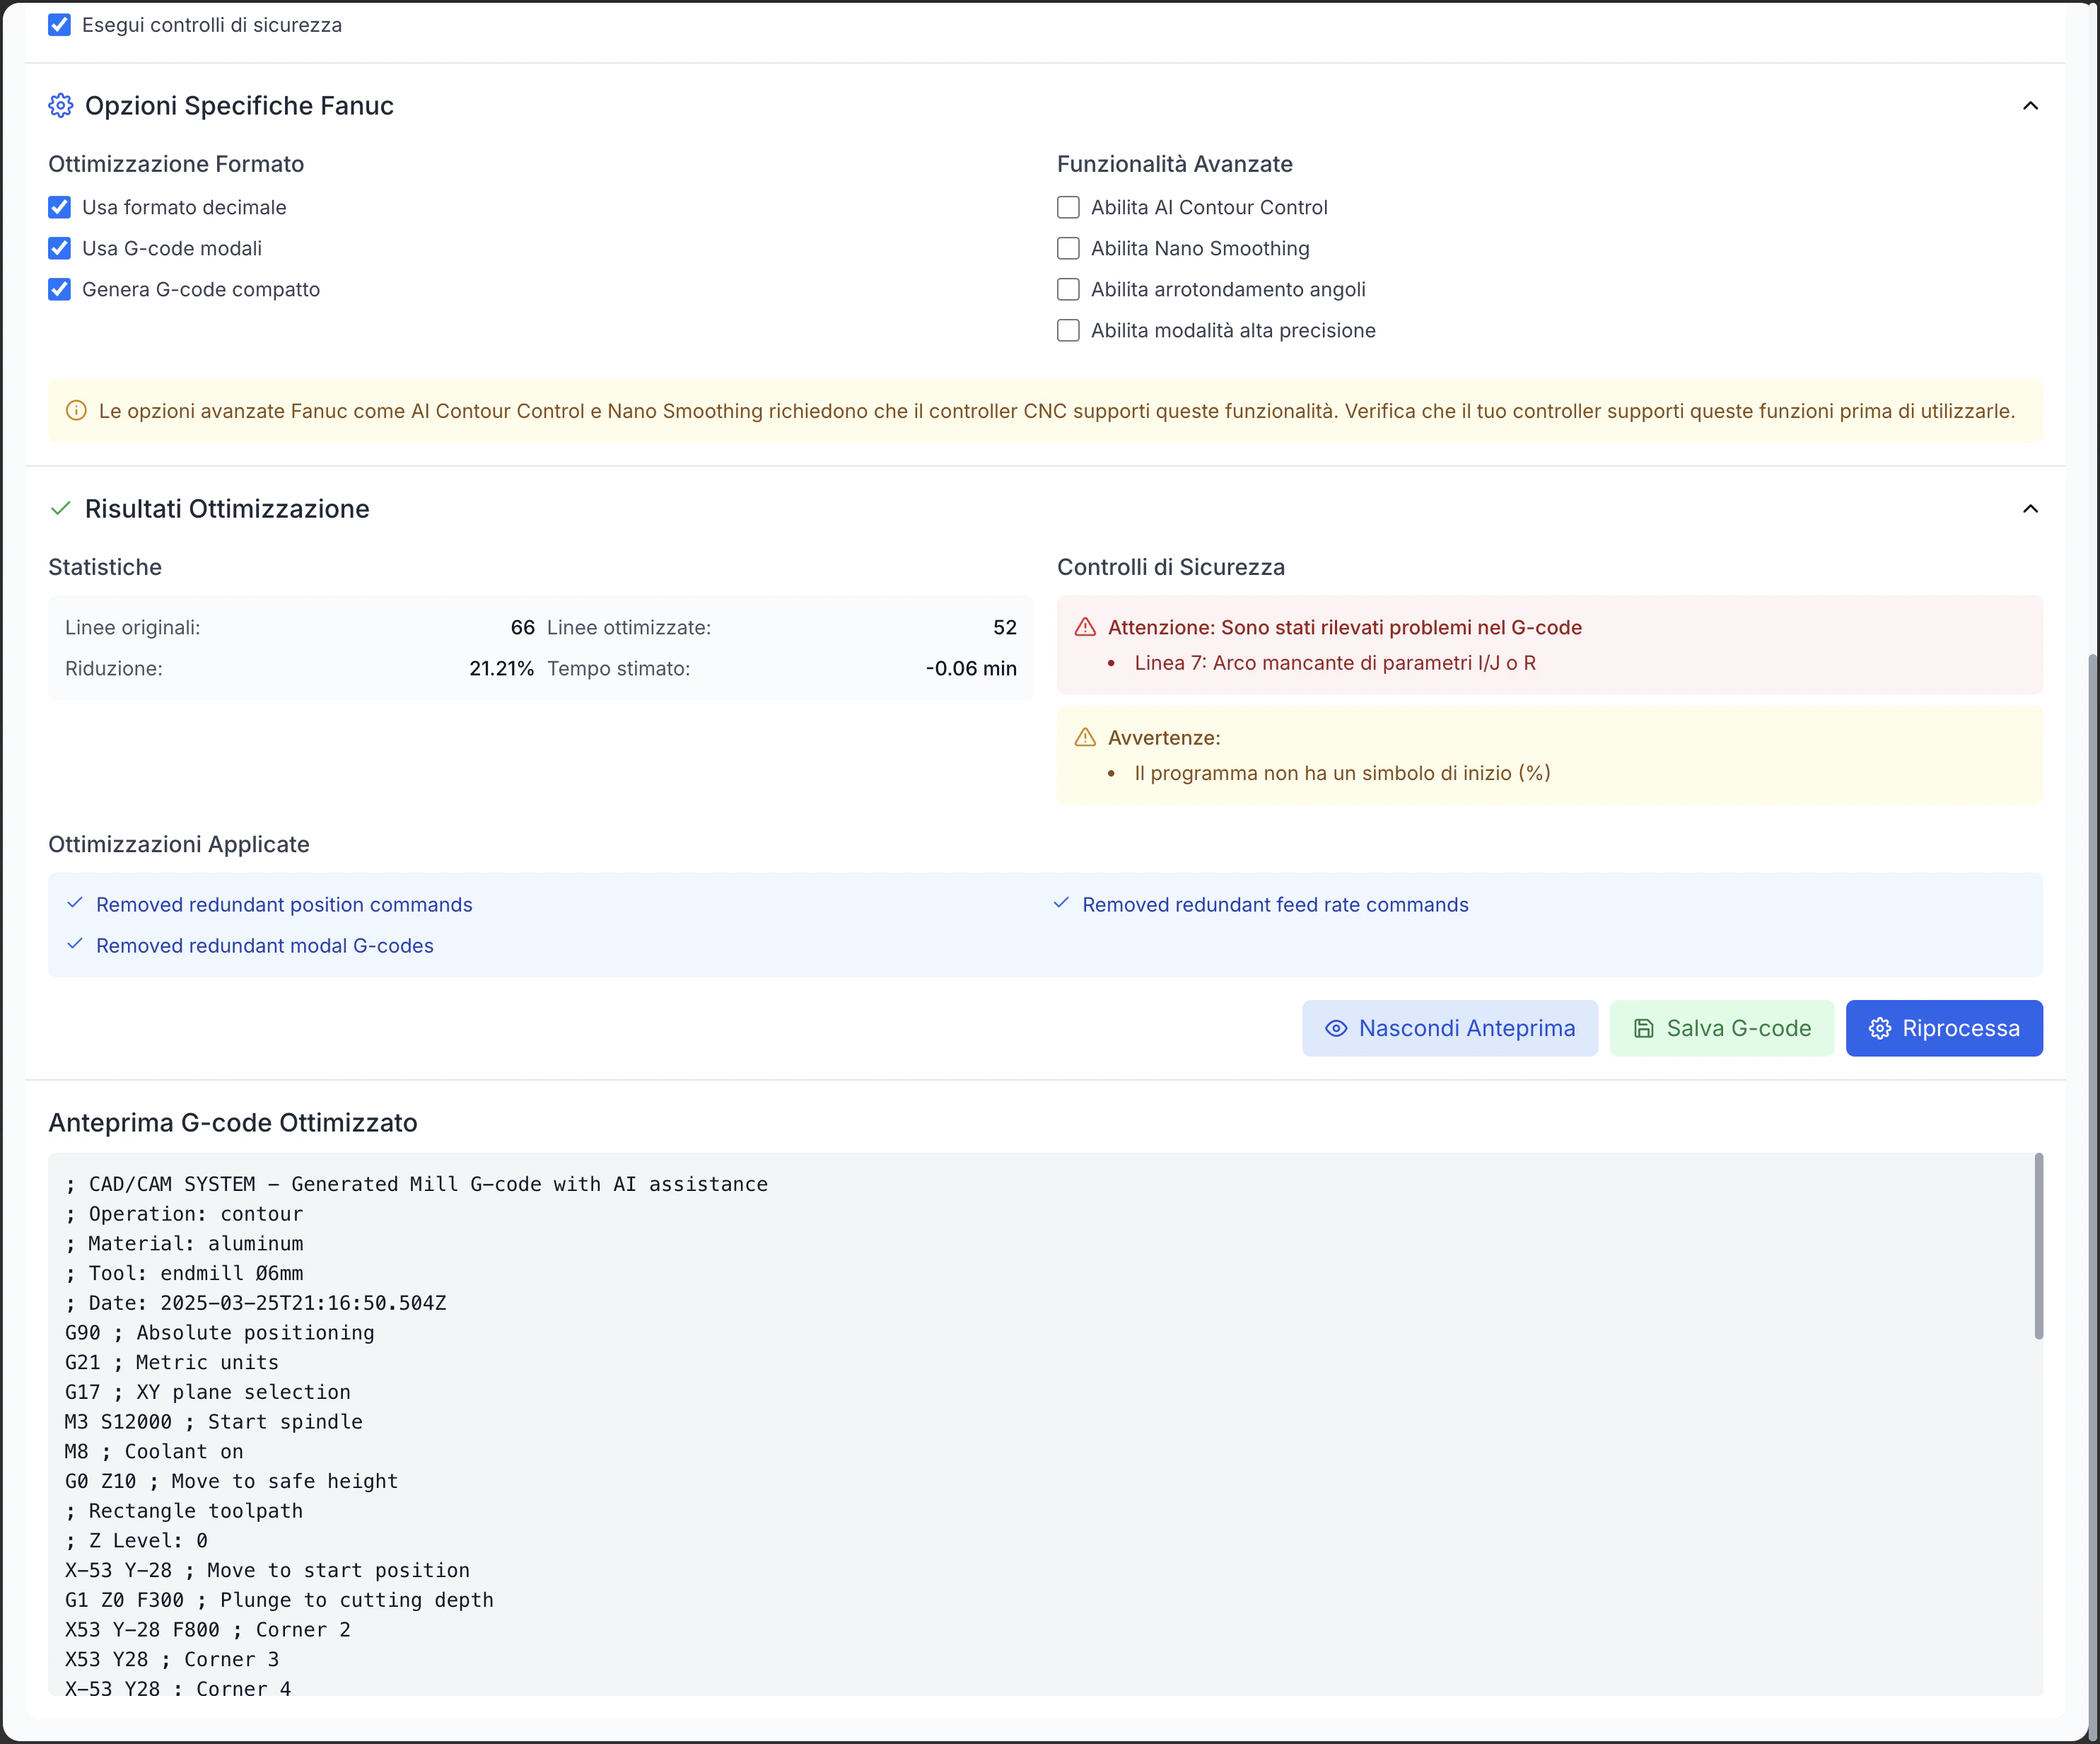
Task: Enable Abilita Nano Smoothing
Action: 1068,248
